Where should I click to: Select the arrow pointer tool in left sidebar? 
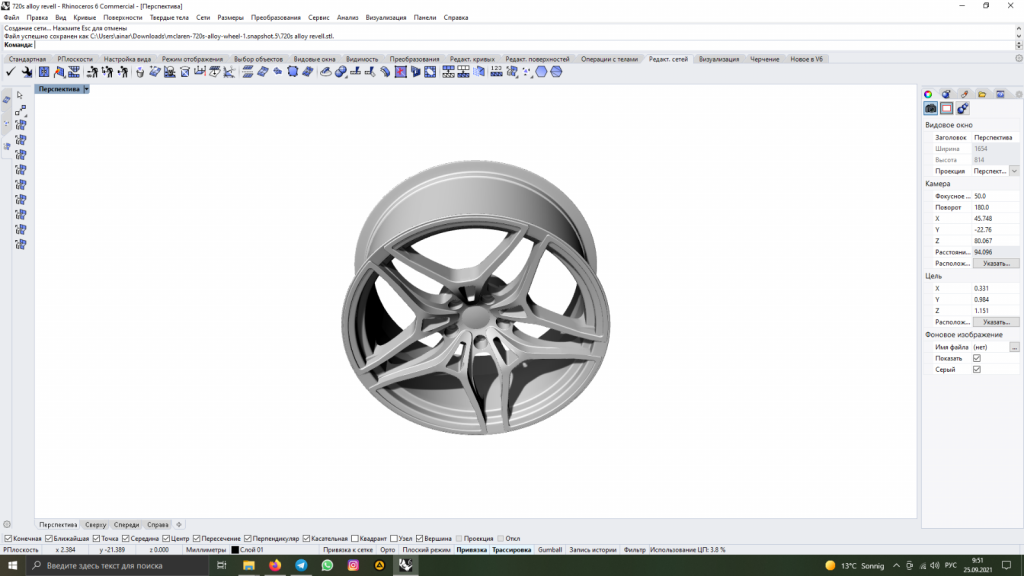click(20, 95)
